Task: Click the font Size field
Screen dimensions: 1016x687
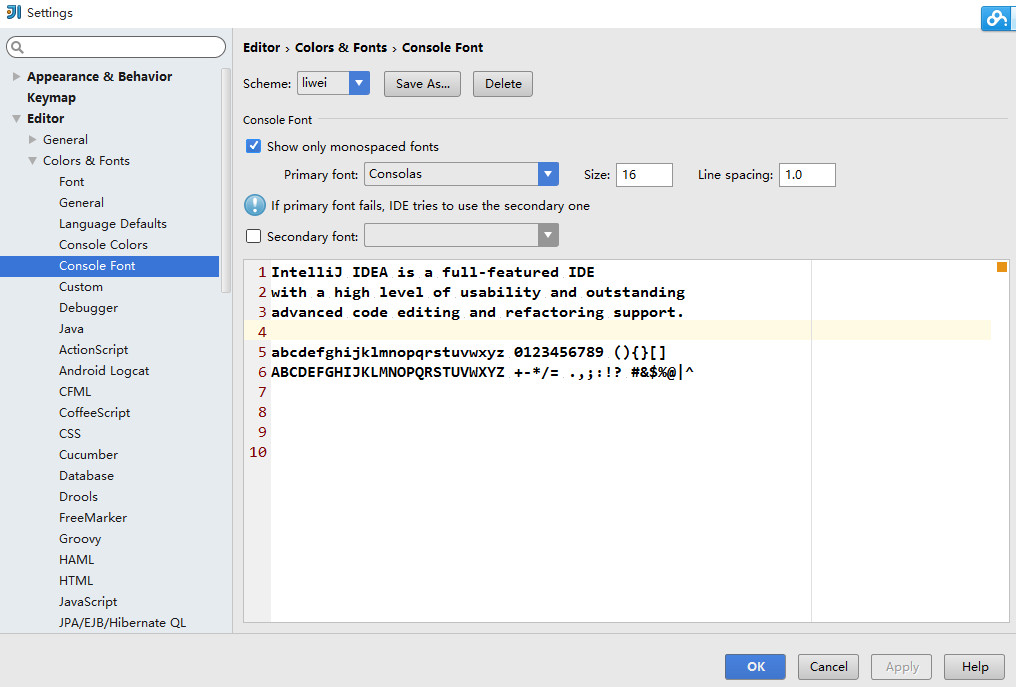Action: (x=644, y=174)
